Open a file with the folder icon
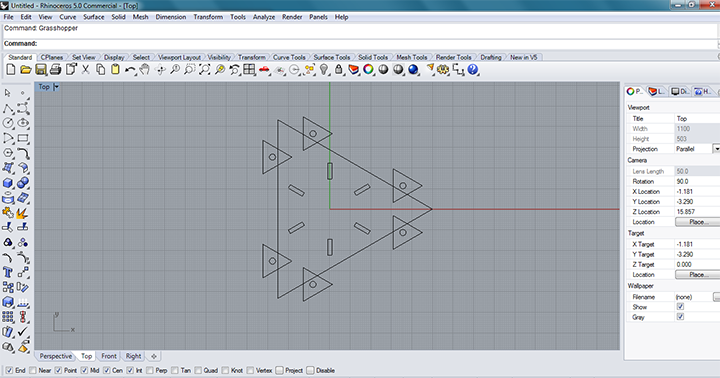 [26, 70]
